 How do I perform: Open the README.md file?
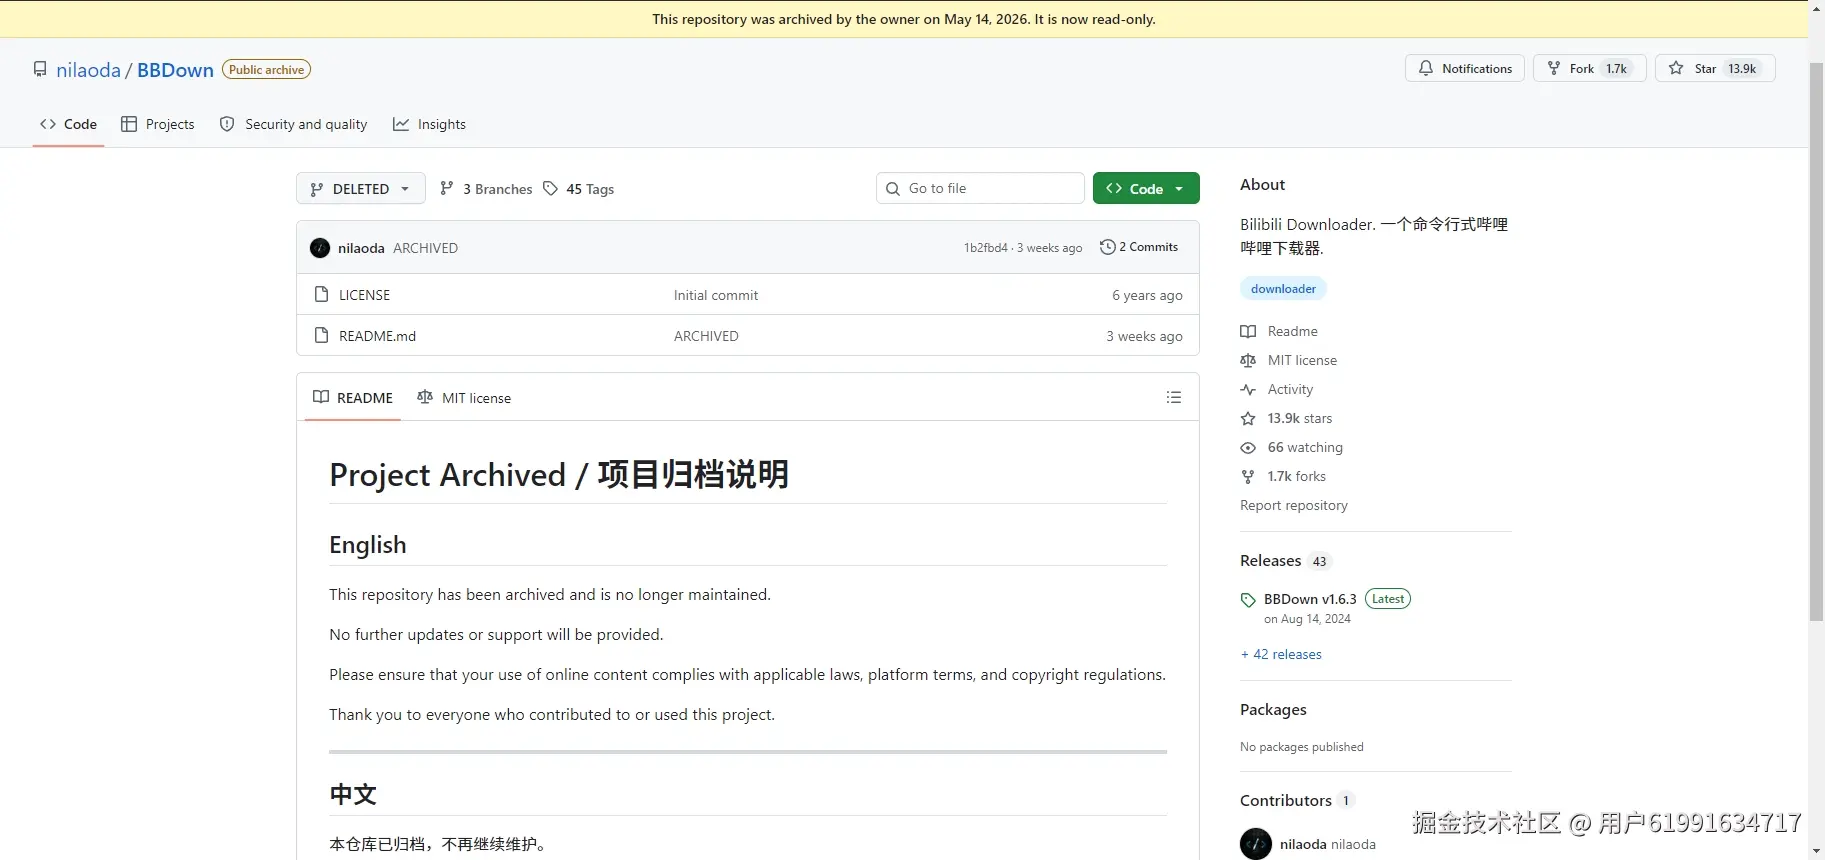click(377, 336)
